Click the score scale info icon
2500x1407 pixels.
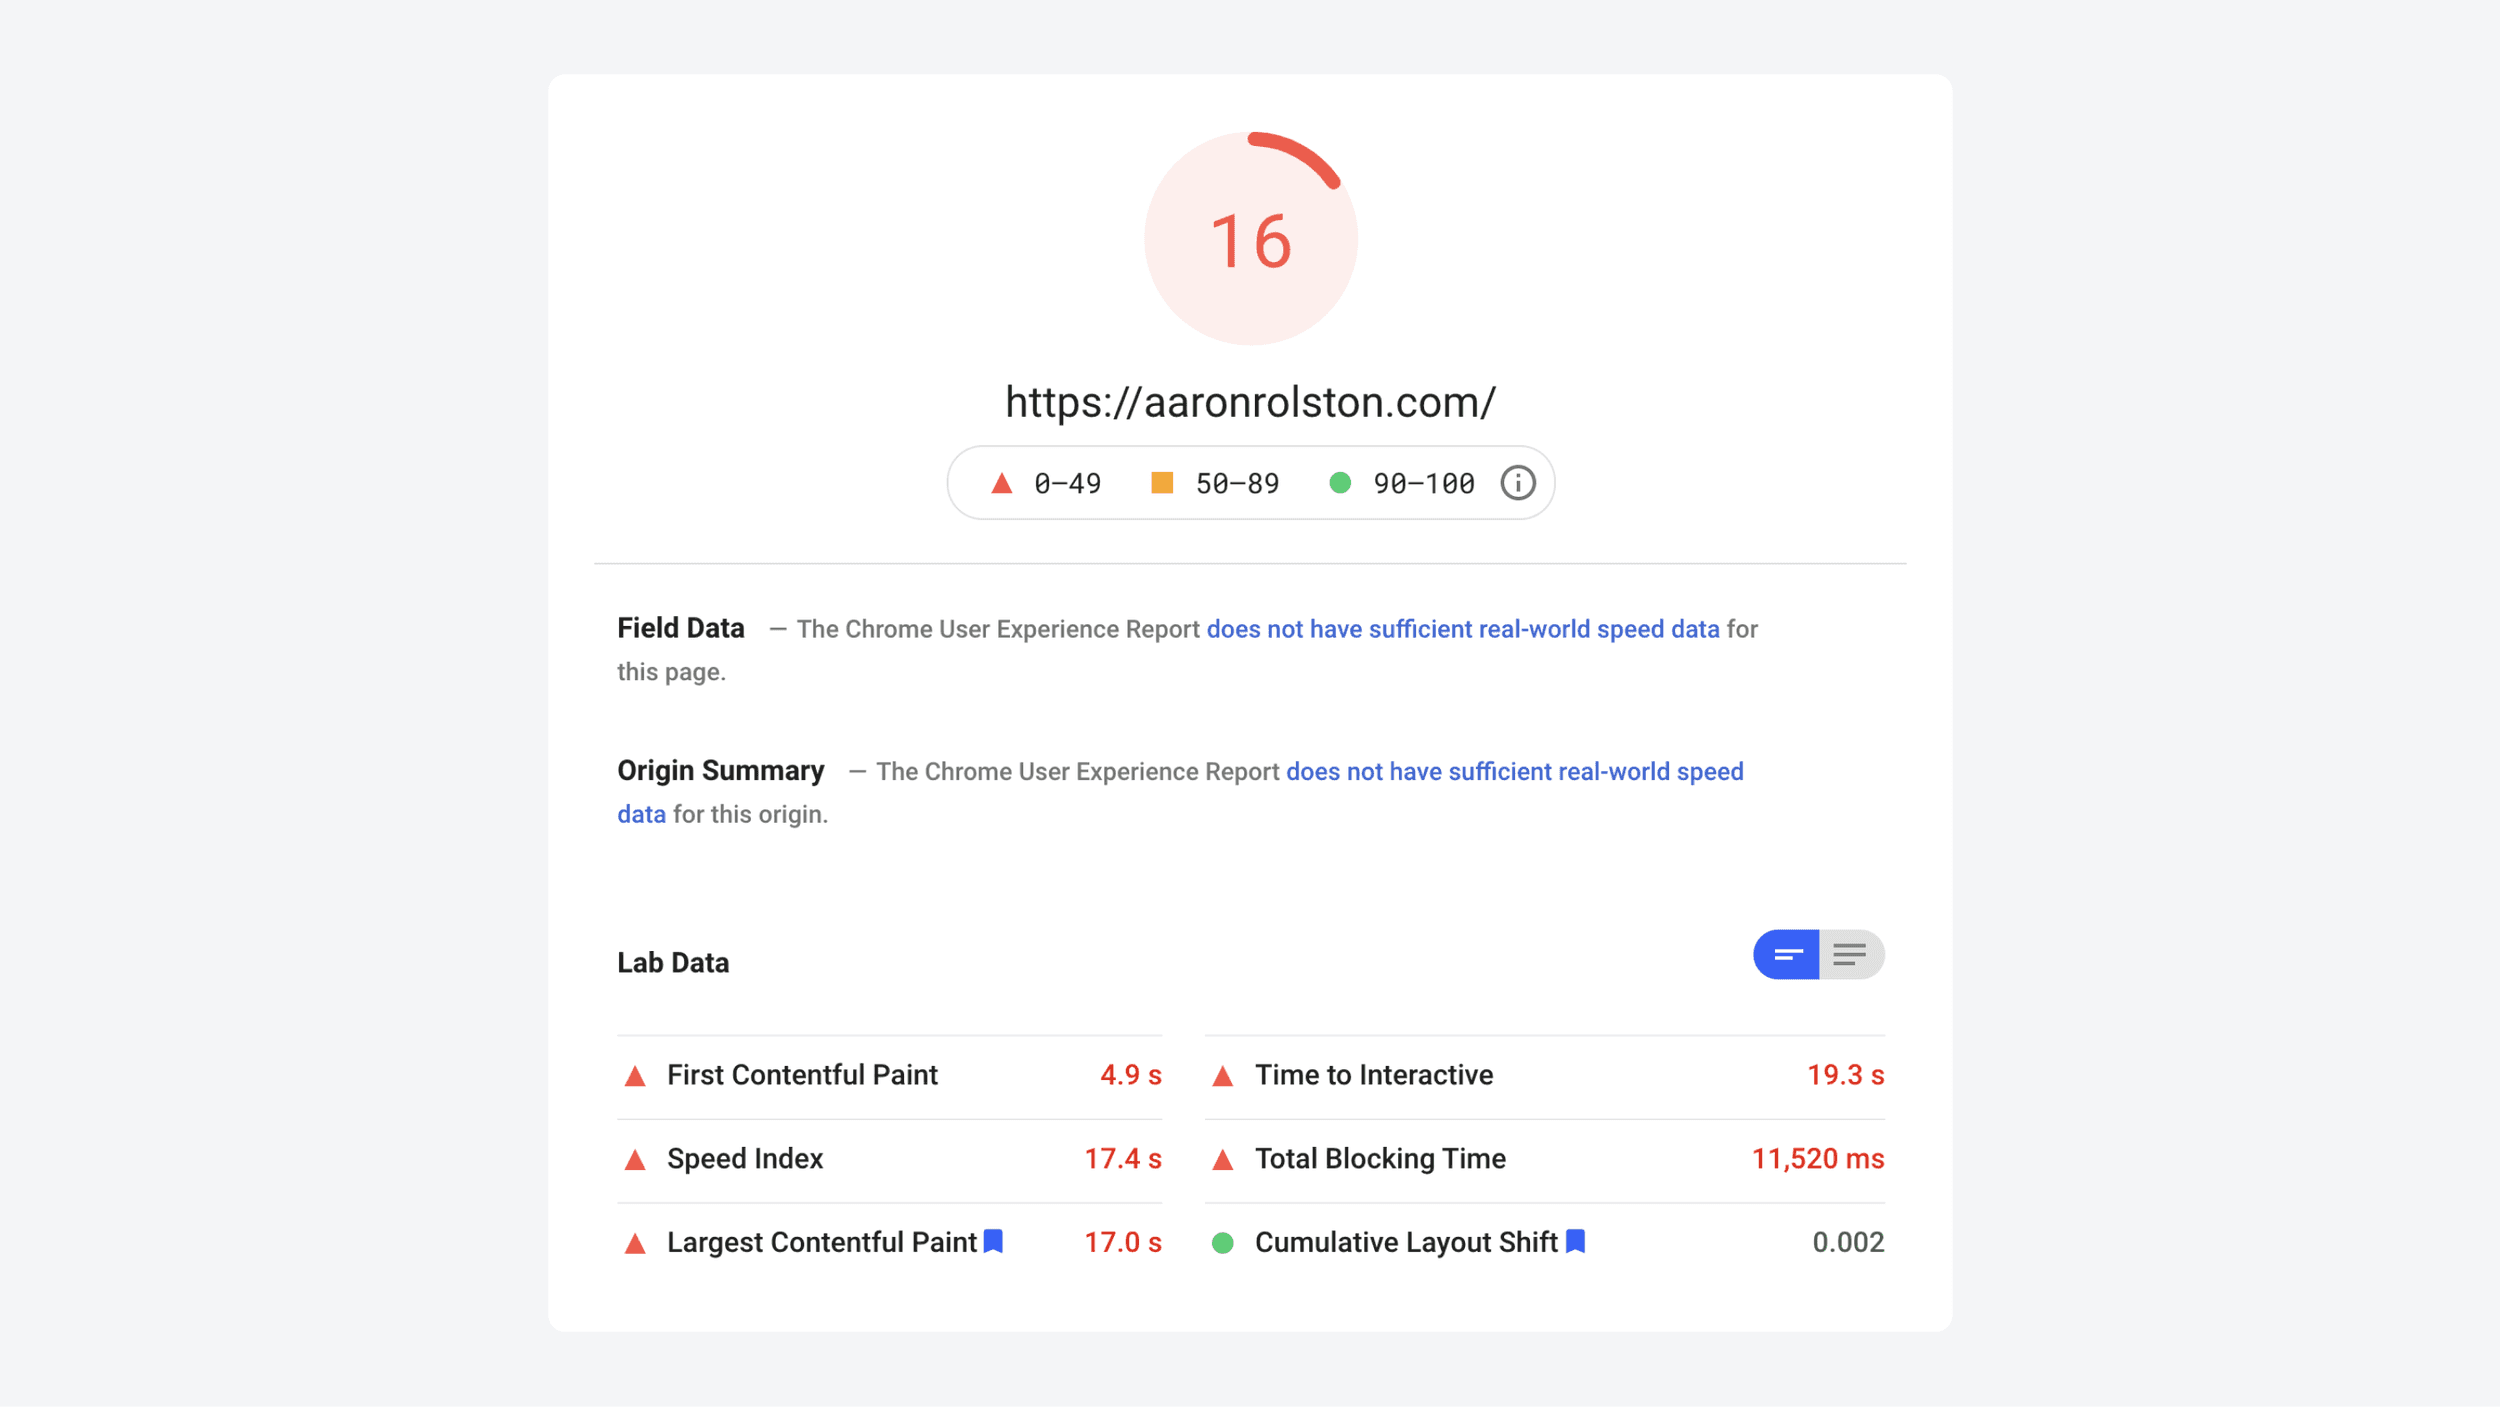(1517, 483)
